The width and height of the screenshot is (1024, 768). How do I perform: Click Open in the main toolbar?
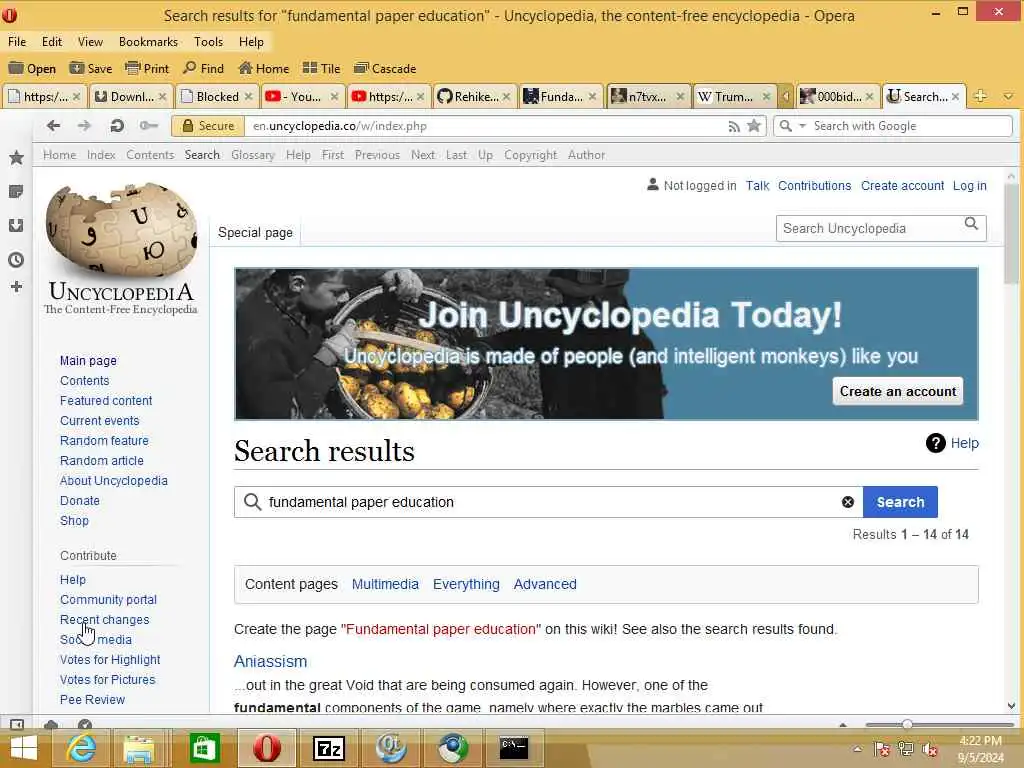tap(32, 69)
